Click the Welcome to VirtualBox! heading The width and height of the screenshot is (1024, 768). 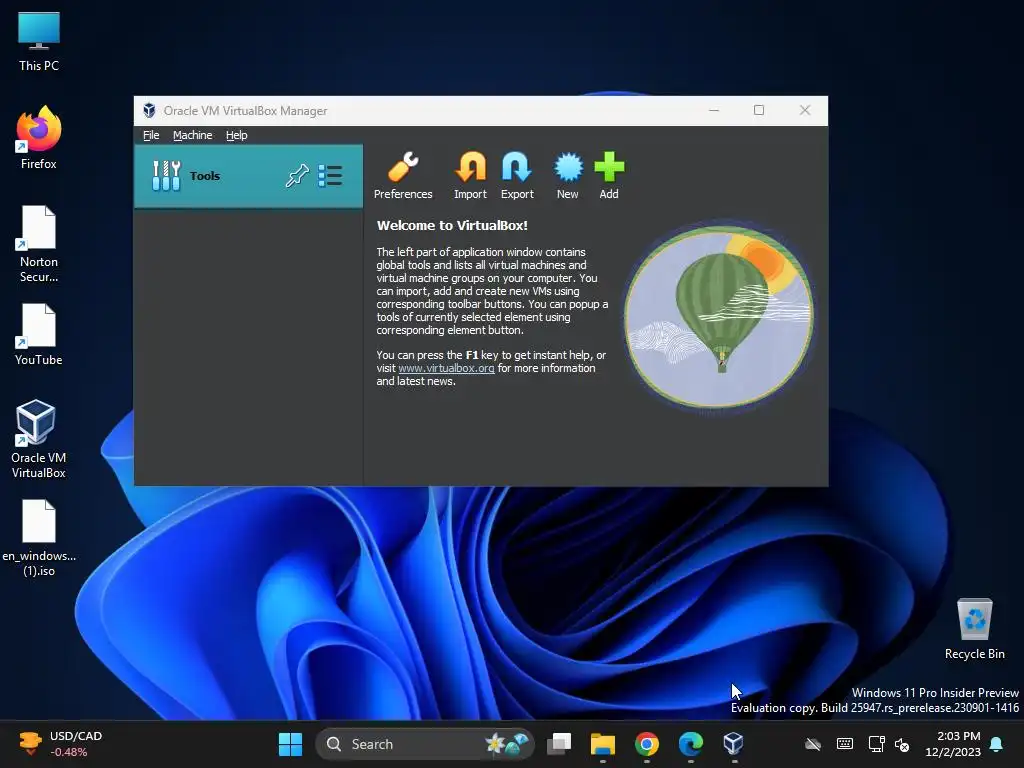pos(452,225)
